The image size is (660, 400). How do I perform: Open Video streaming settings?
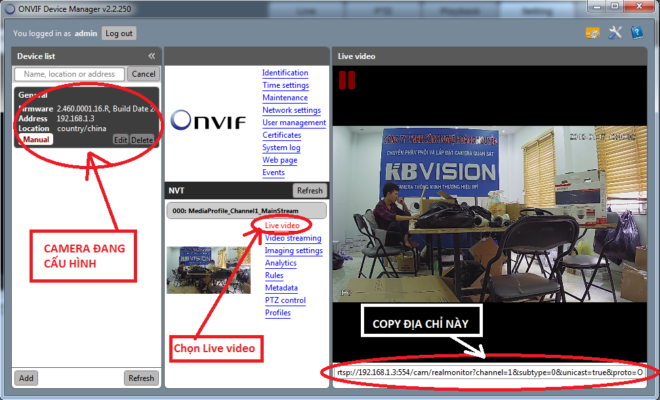click(x=293, y=238)
